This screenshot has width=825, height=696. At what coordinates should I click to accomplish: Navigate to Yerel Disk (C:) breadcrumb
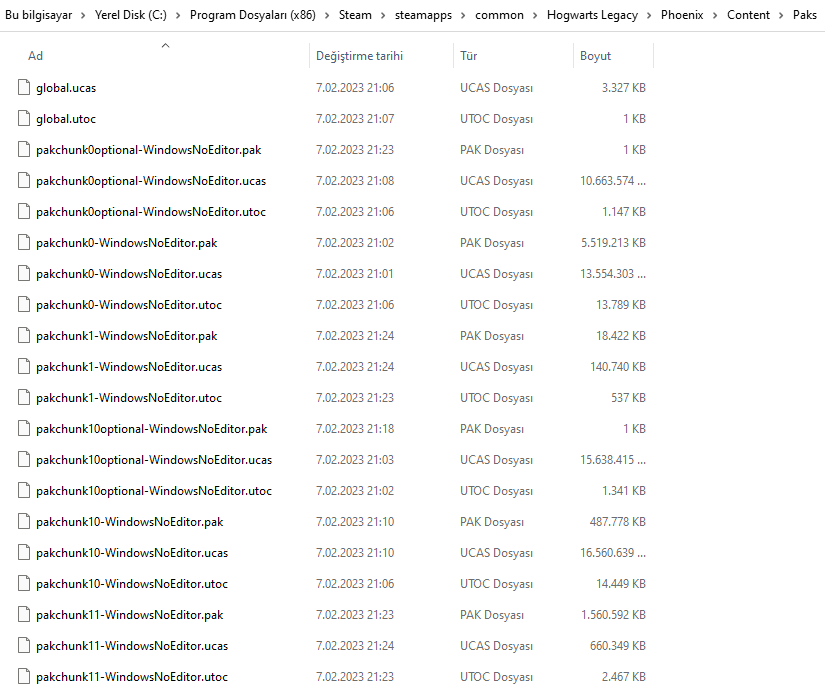(x=130, y=15)
